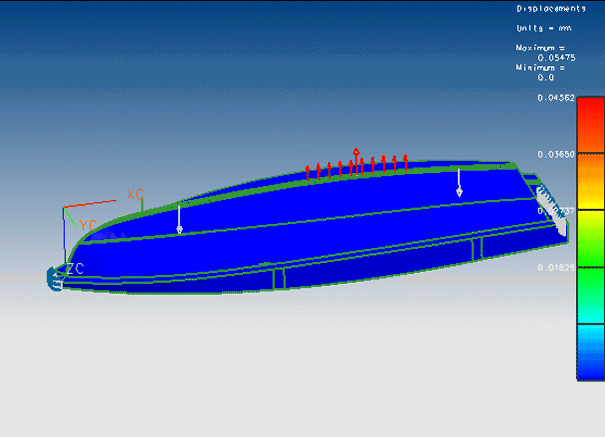
Task: Click the legend value 0.03650
Action: tap(556, 155)
